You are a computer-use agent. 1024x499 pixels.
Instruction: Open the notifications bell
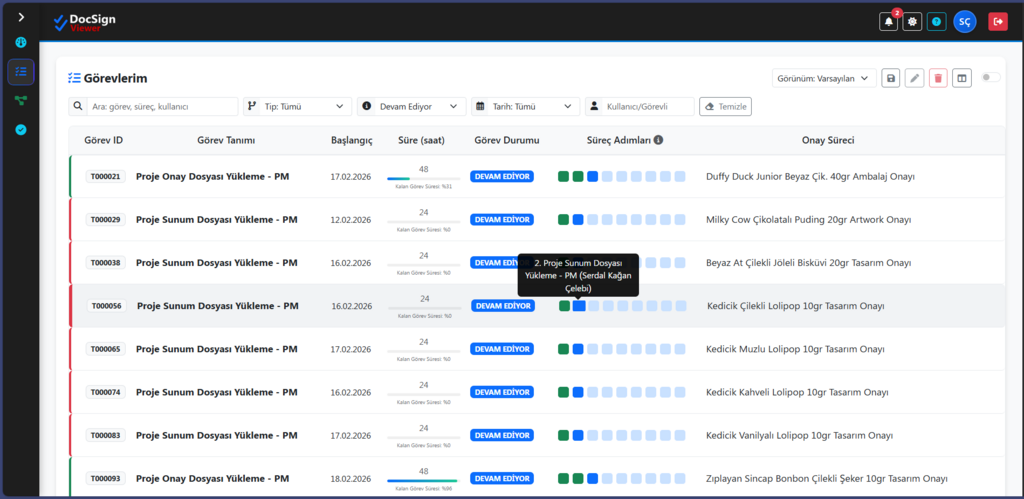click(888, 22)
